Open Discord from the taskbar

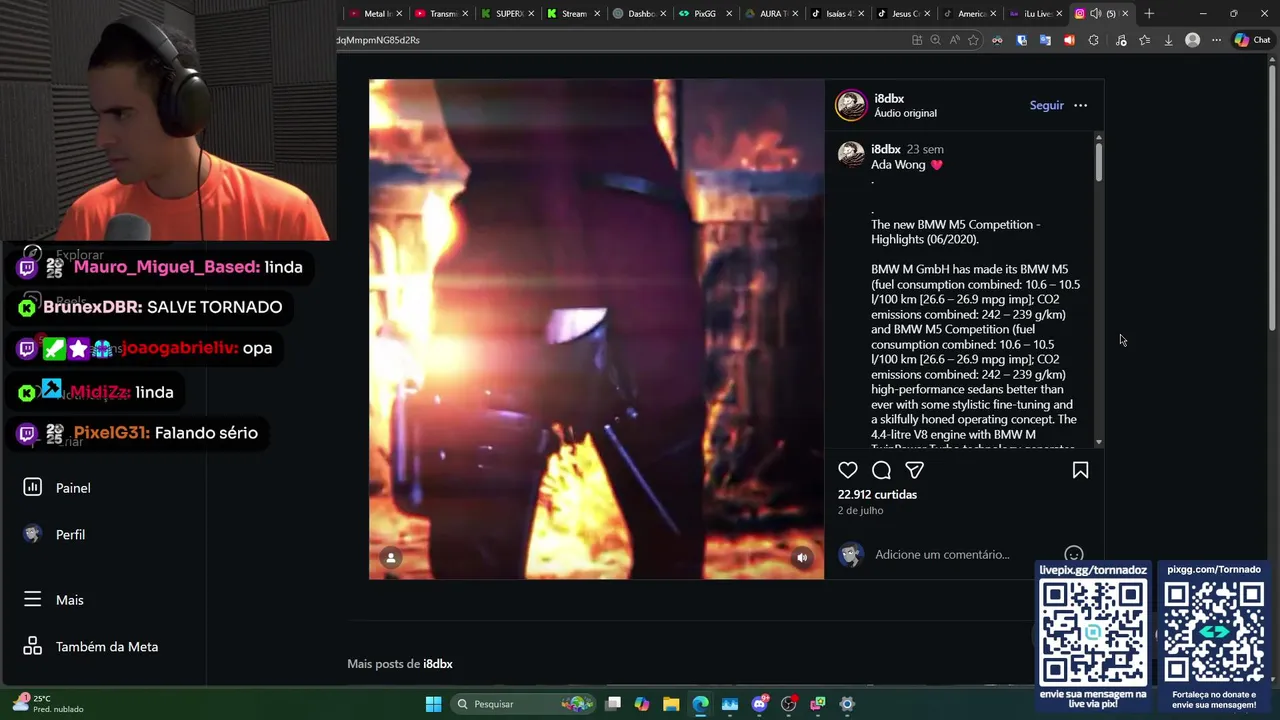point(759,704)
